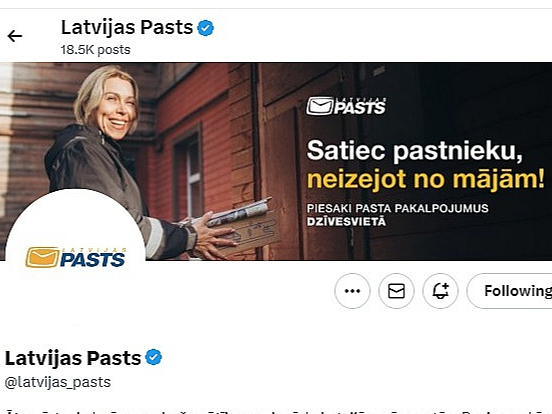552x414 pixels.
Task: Open direct message via envelope icon
Action: point(396,291)
